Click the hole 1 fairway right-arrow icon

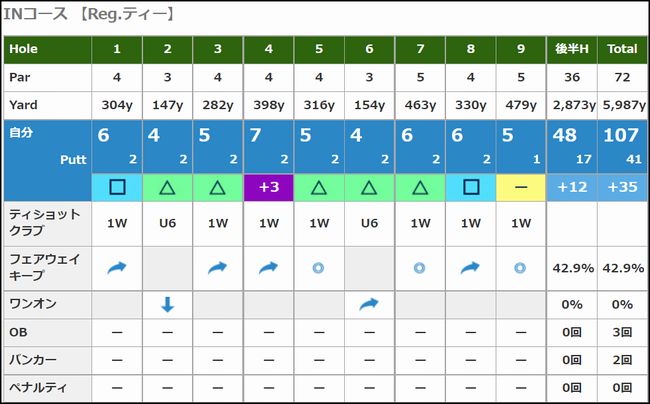tap(117, 268)
